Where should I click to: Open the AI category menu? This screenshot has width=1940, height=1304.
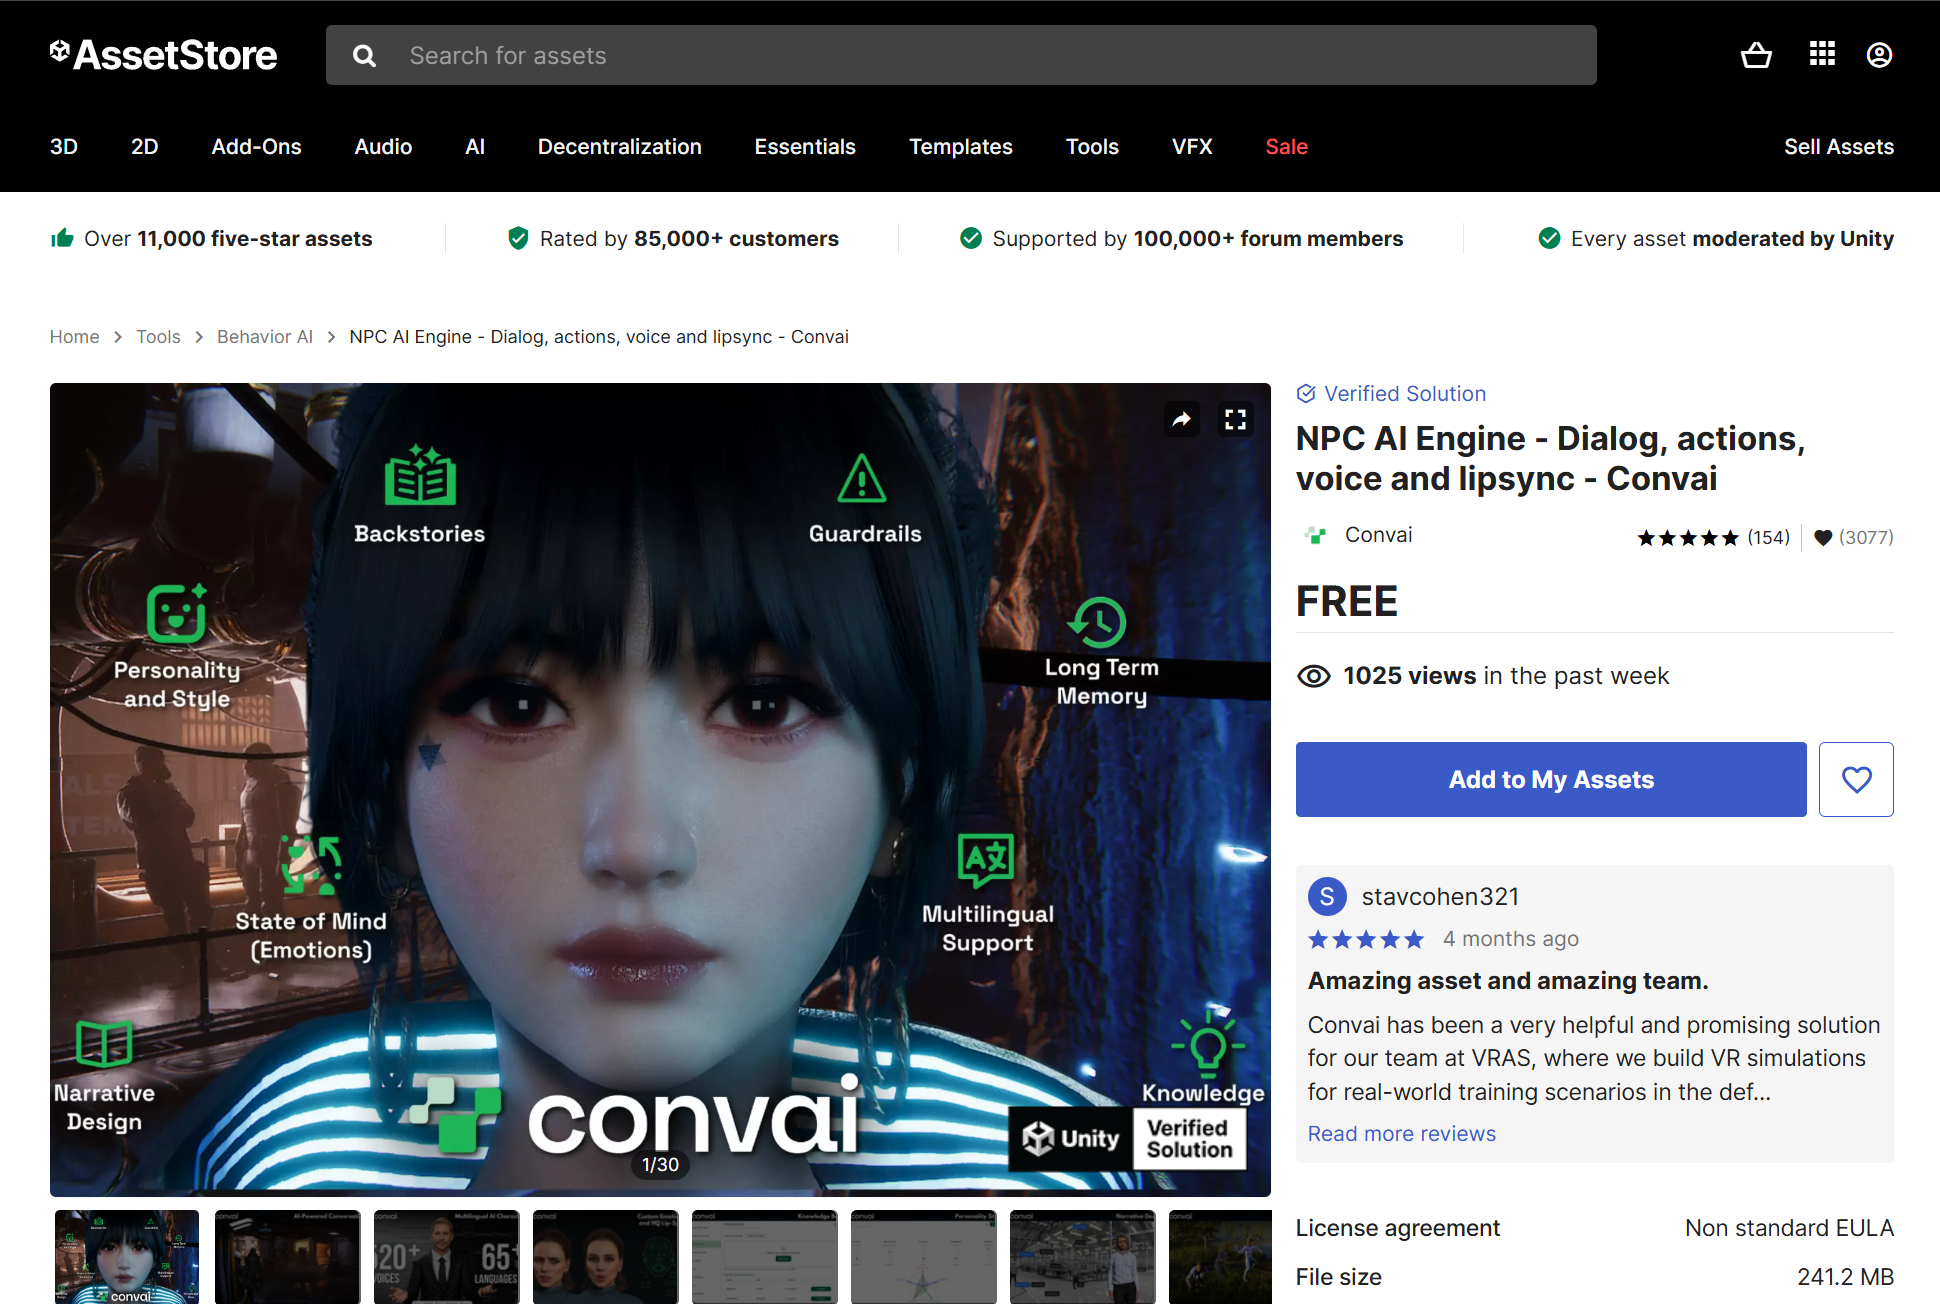pyautogui.click(x=475, y=147)
